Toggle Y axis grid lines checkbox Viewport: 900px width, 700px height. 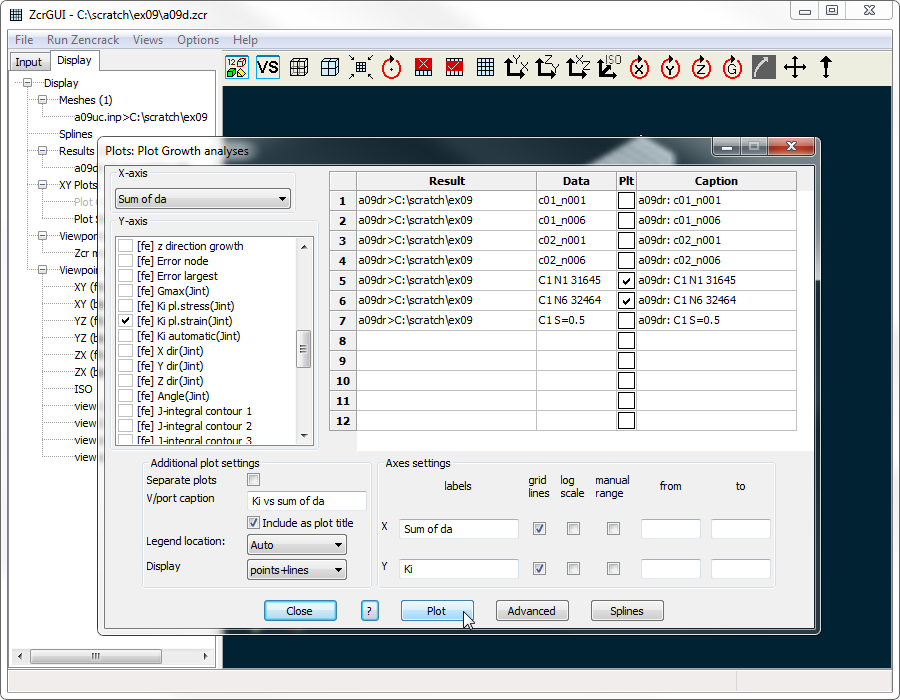(x=539, y=569)
